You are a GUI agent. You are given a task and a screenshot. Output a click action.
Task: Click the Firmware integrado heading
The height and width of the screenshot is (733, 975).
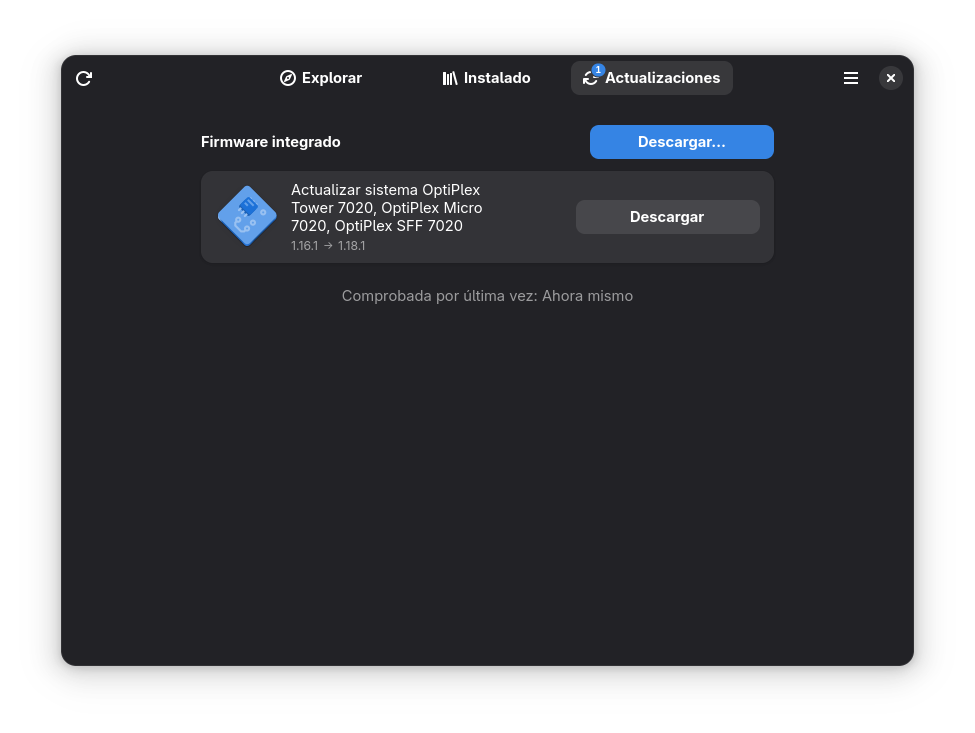(270, 142)
